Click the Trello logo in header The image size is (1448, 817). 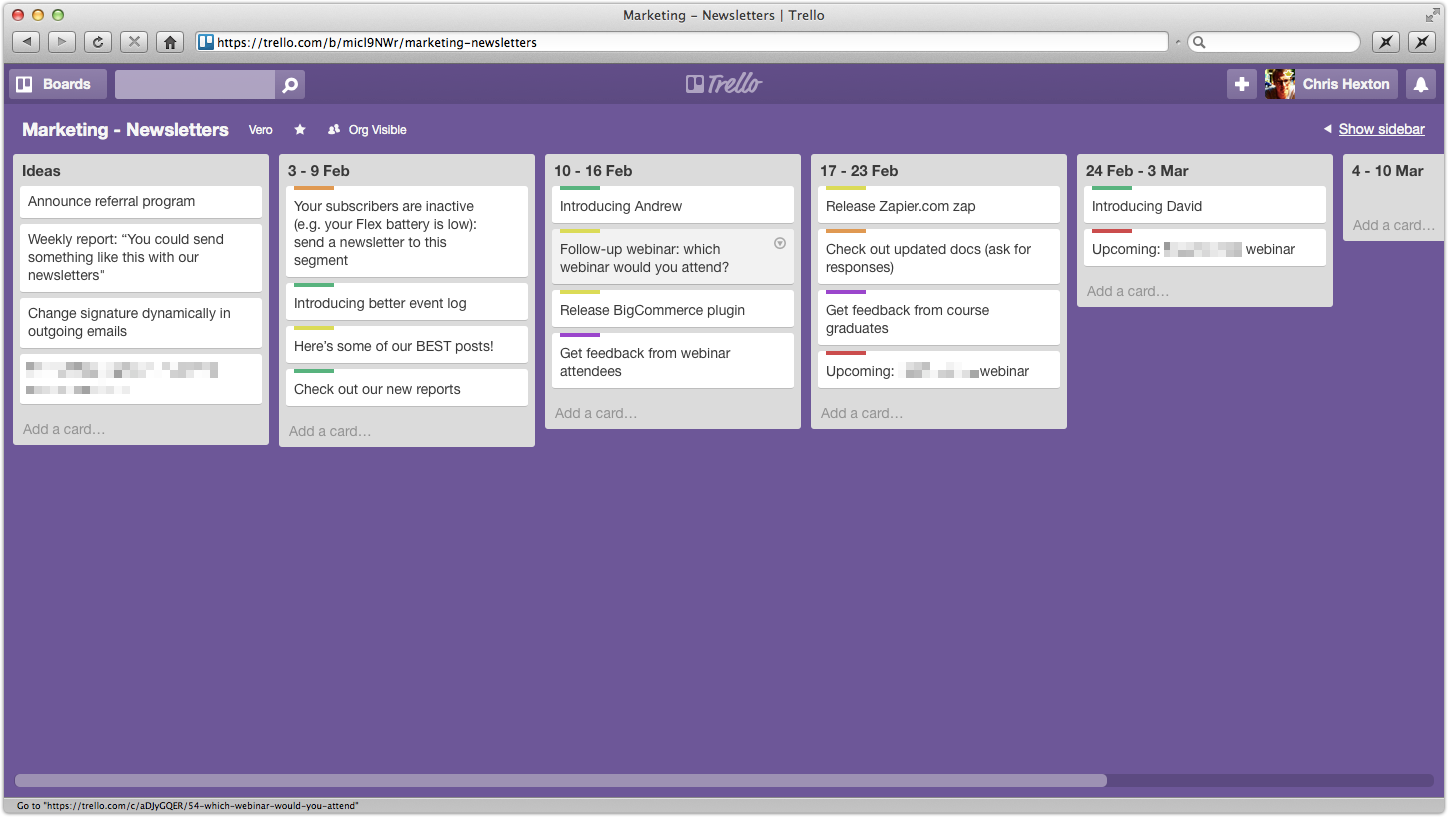[724, 84]
